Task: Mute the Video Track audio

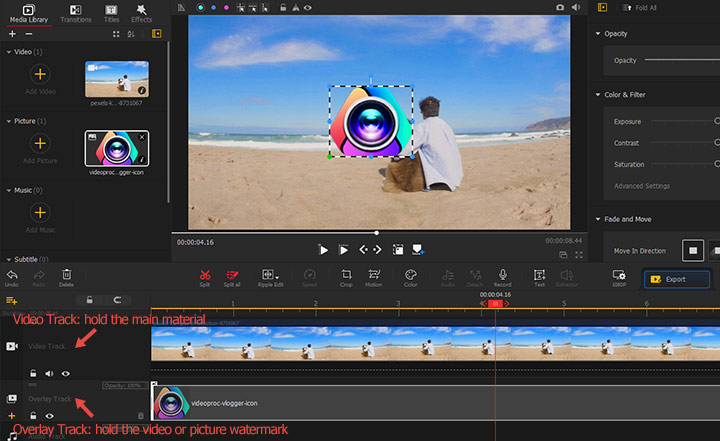Action: tap(49, 373)
